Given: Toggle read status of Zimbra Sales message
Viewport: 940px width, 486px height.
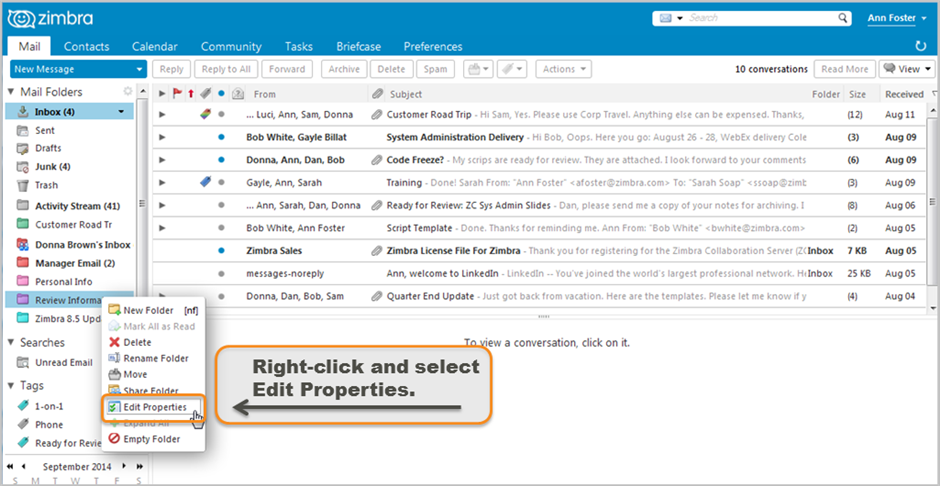Looking at the screenshot, I should tap(221, 250).
